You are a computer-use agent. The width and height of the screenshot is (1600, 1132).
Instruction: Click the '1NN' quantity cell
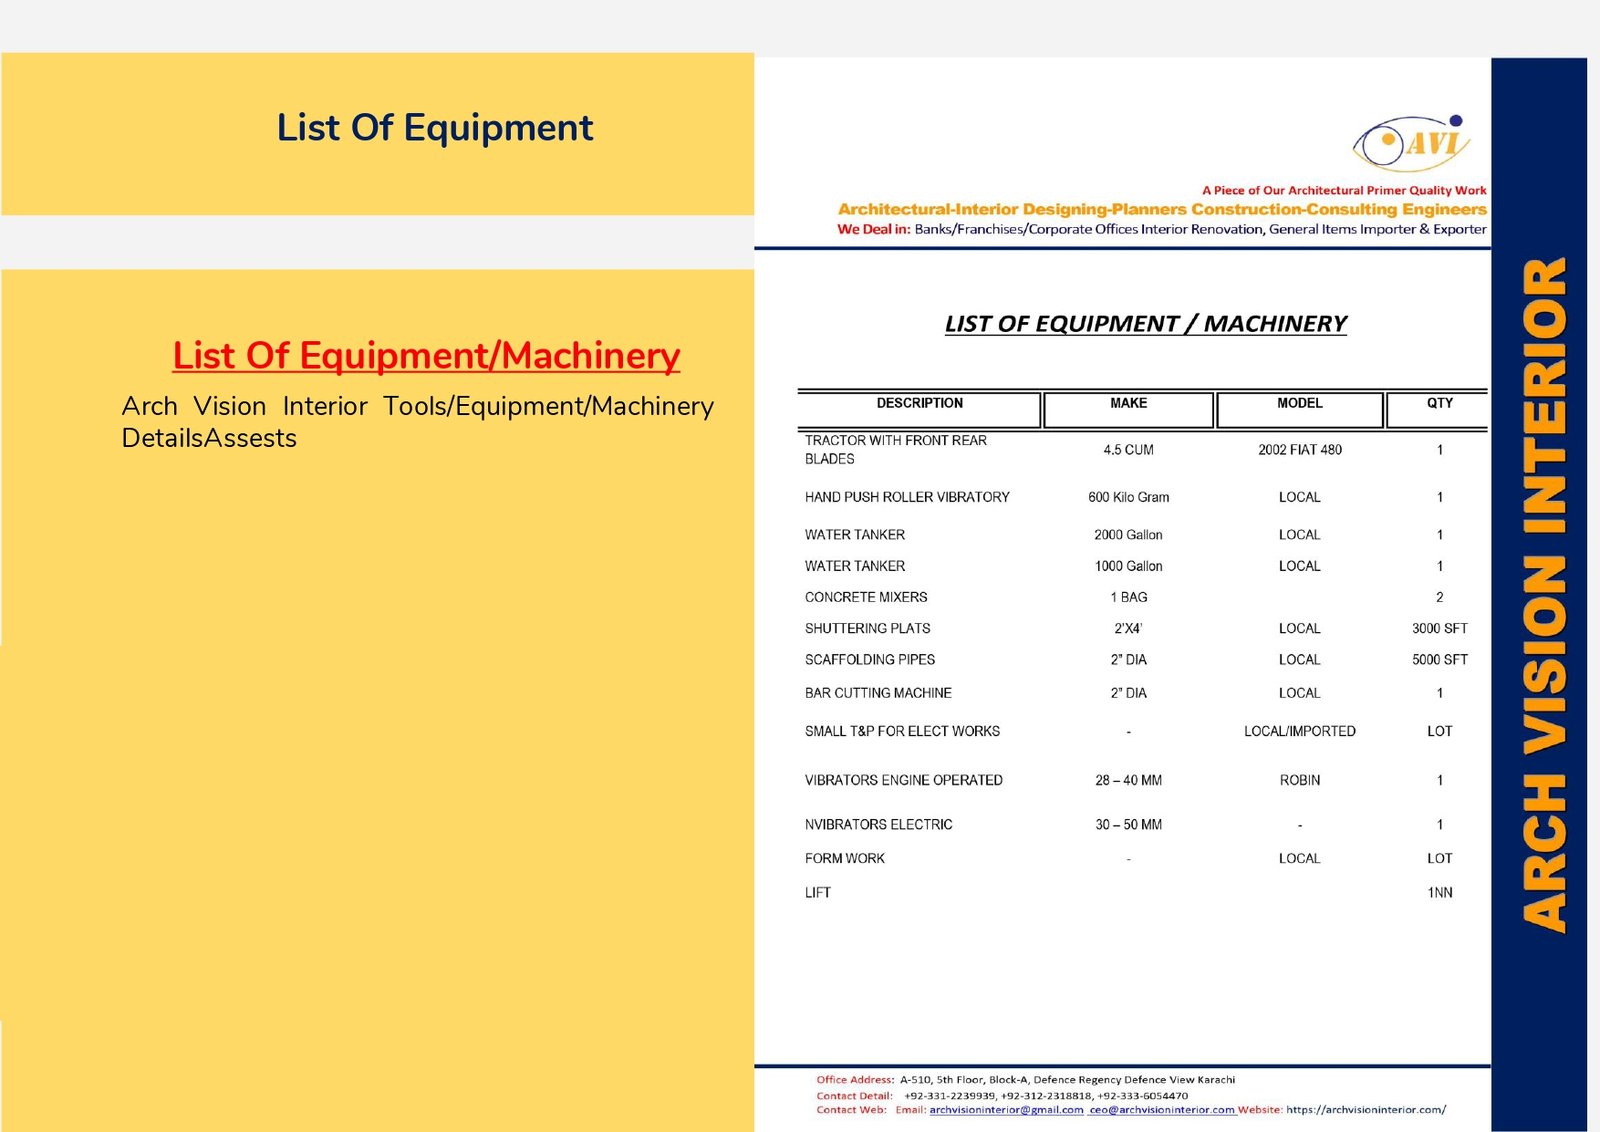pos(1439,892)
